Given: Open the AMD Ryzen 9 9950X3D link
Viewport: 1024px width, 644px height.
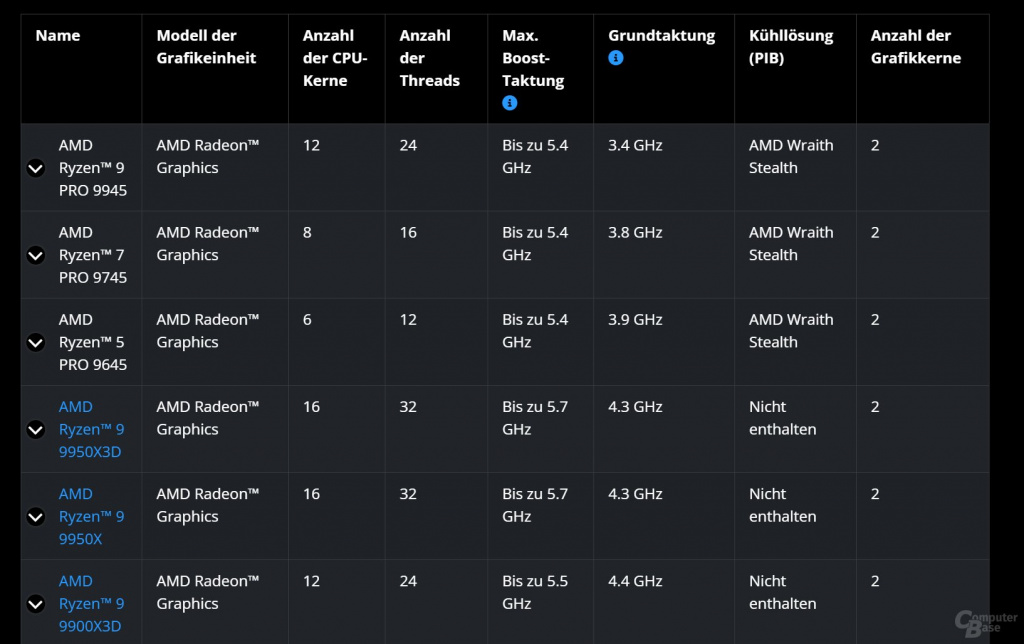Looking at the screenshot, I should point(91,429).
